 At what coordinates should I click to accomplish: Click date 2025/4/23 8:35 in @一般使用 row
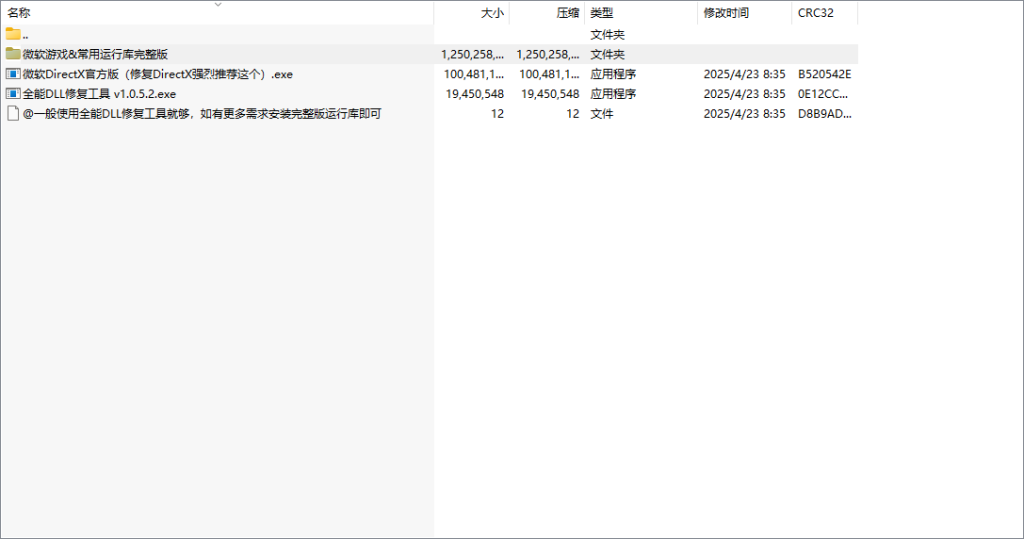744,114
